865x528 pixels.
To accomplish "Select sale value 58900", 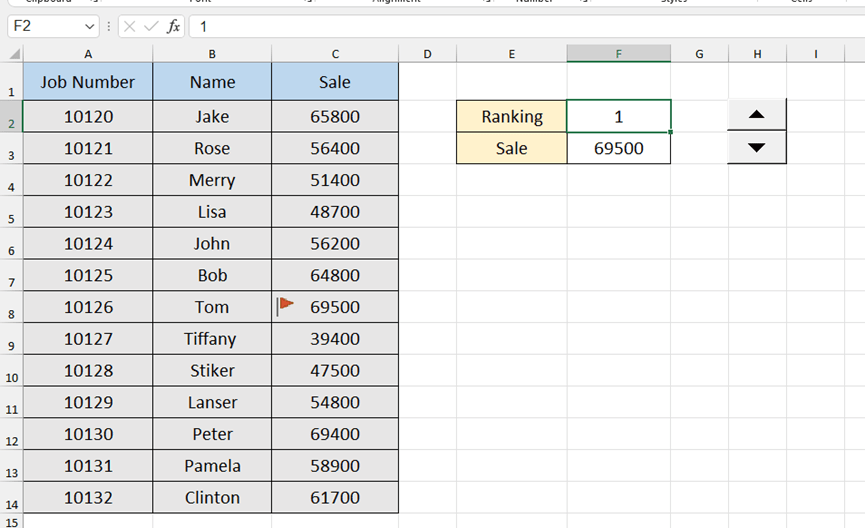I will (335, 466).
